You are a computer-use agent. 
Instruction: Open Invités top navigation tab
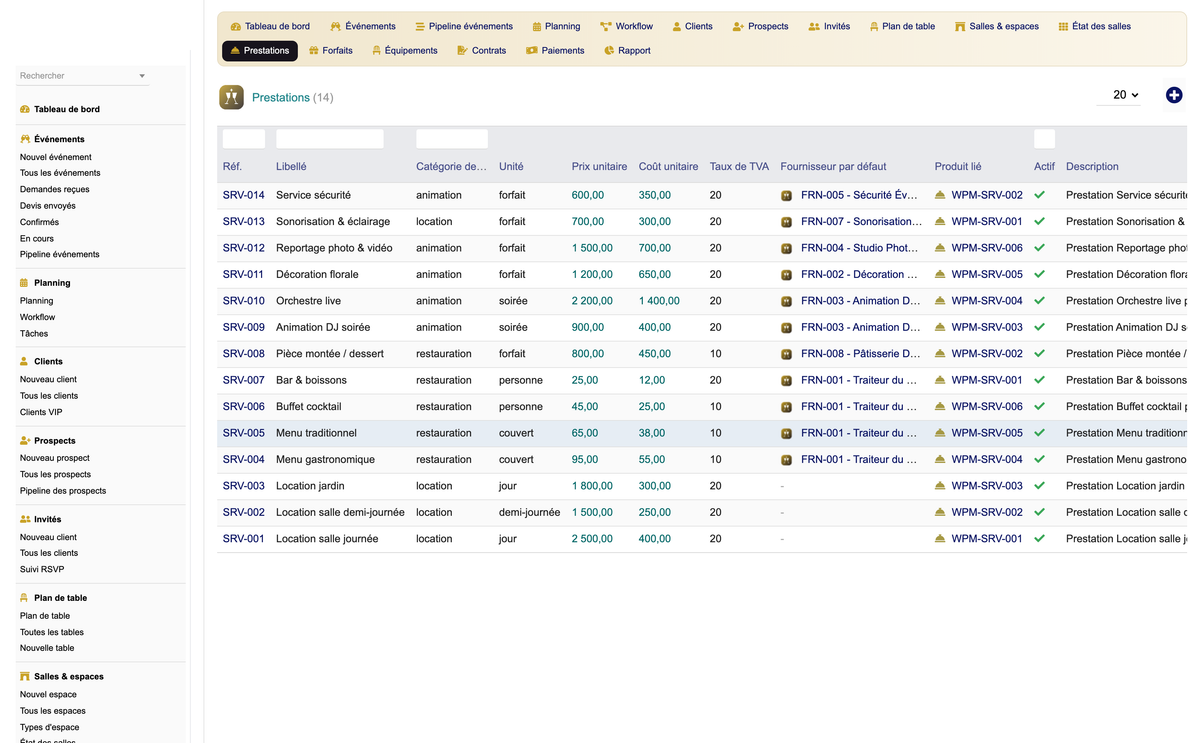tap(829, 26)
